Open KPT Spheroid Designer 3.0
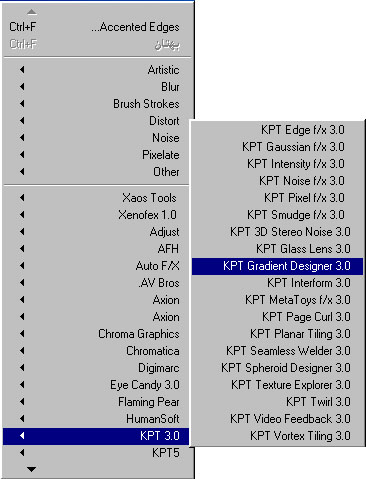366x479 pixels. [277, 368]
